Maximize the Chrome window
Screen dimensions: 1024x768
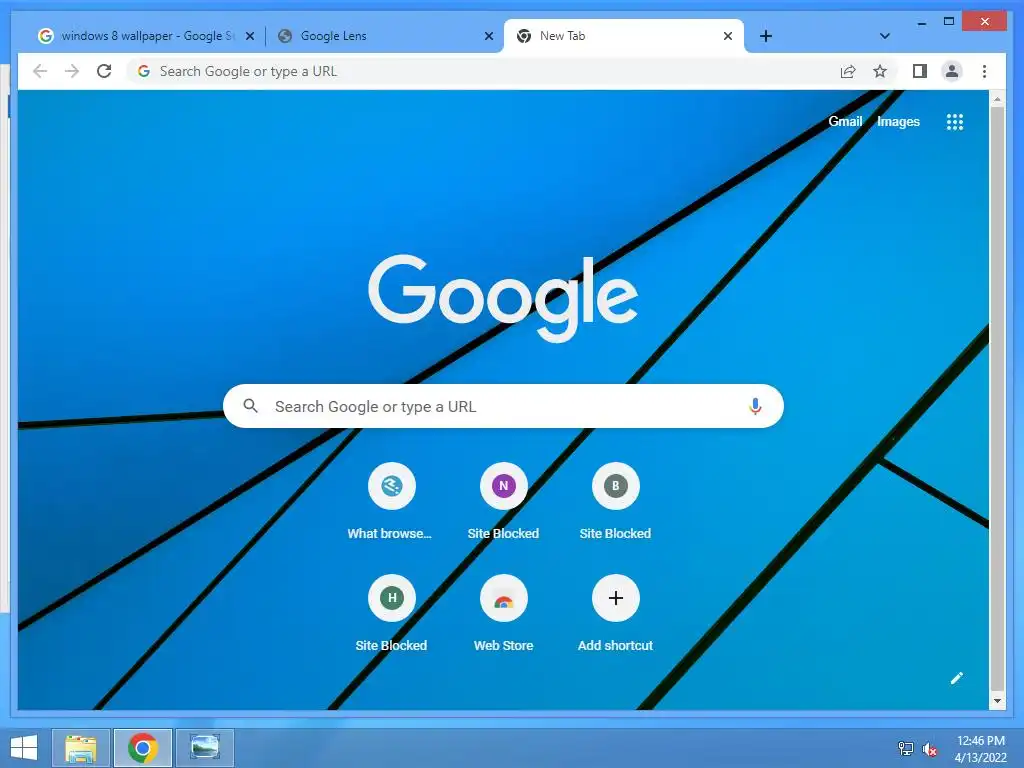(949, 22)
